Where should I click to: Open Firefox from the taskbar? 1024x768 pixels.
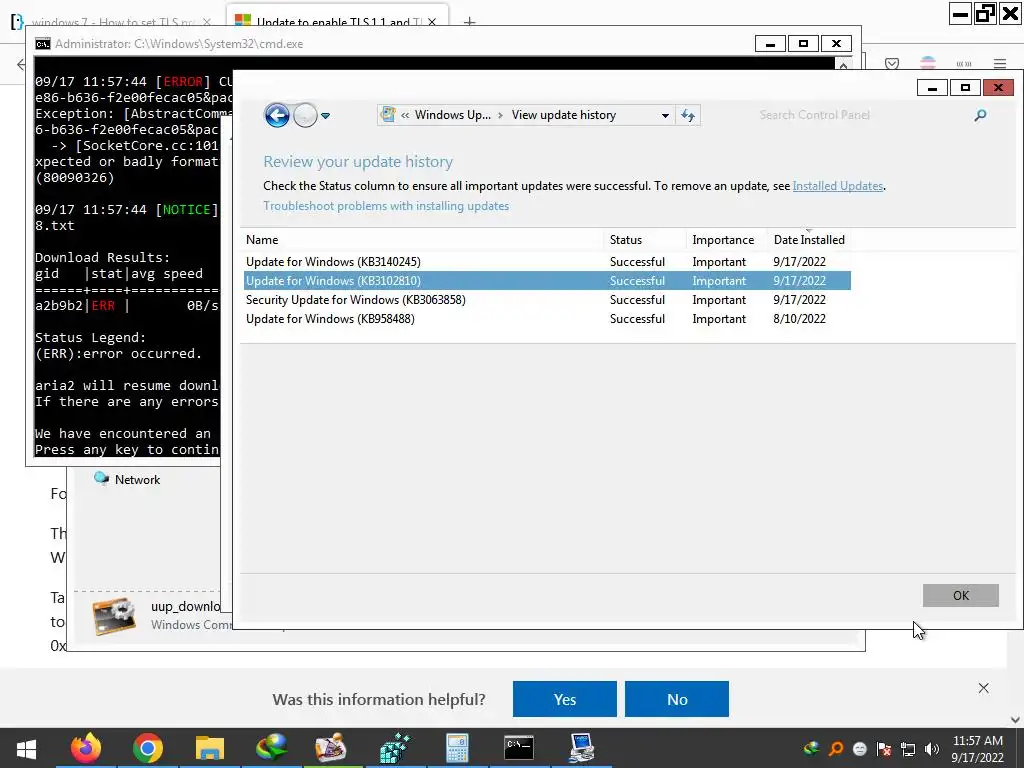tap(86, 748)
